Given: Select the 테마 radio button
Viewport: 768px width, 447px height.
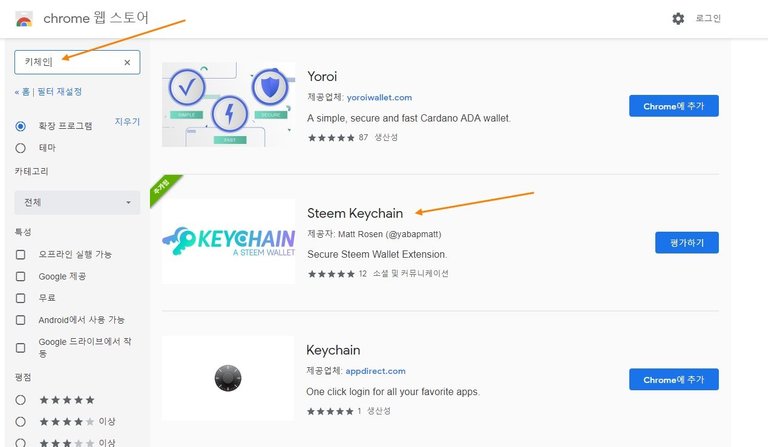Looking at the screenshot, I should pos(21,147).
